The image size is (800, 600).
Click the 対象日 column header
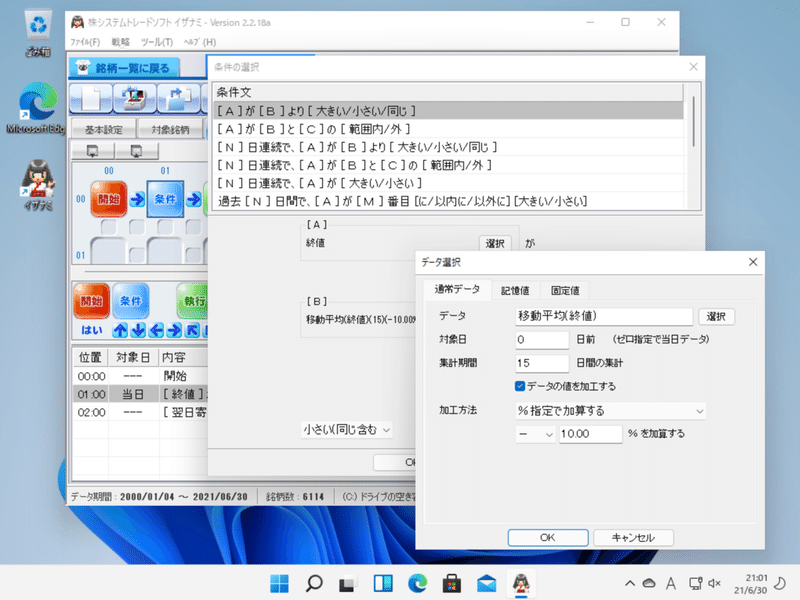click(133, 357)
